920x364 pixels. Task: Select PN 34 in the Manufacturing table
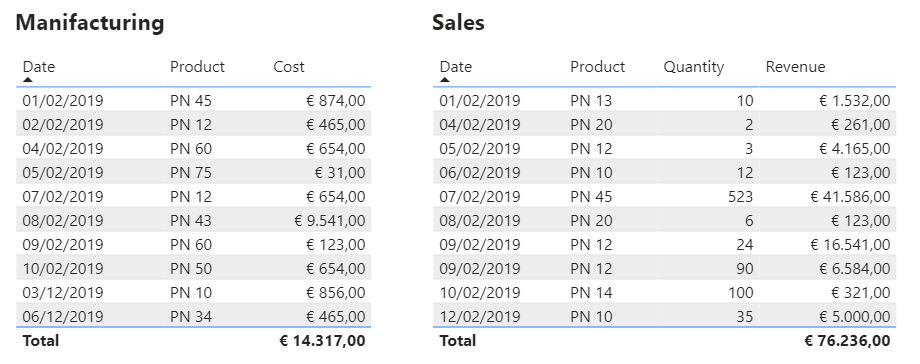coord(191,317)
